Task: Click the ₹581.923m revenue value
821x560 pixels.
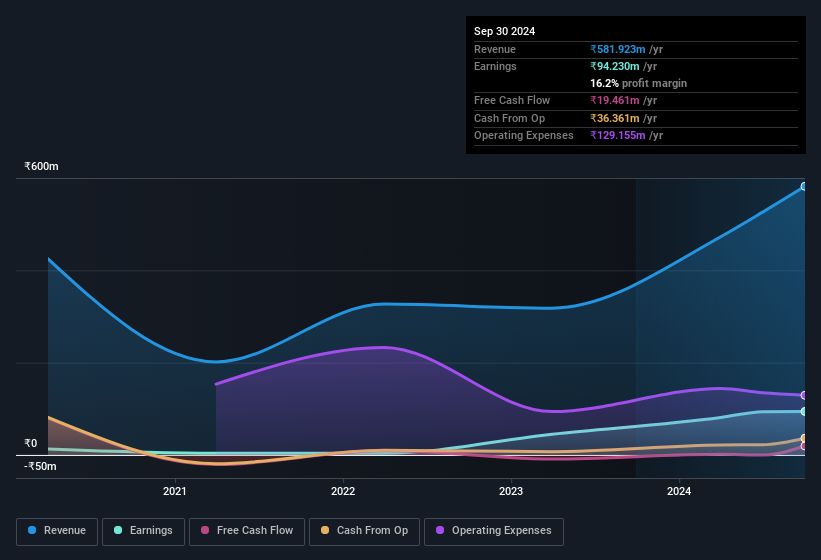Action: (x=618, y=49)
